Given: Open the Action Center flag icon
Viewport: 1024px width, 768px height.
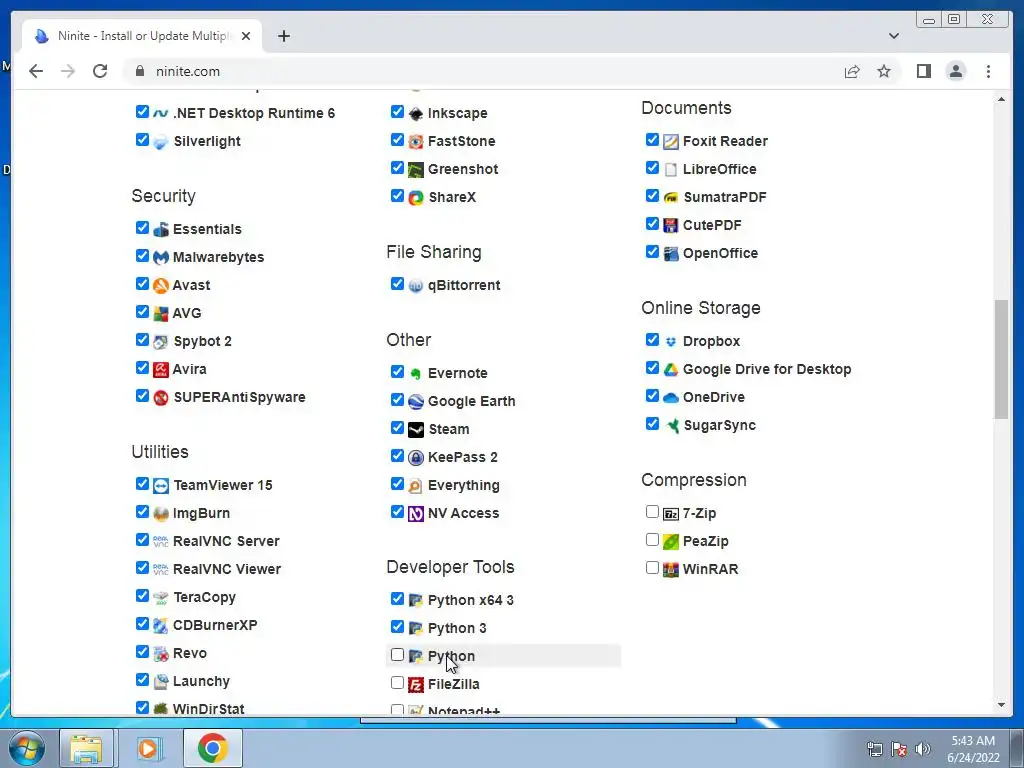Looking at the screenshot, I should (x=899, y=749).
